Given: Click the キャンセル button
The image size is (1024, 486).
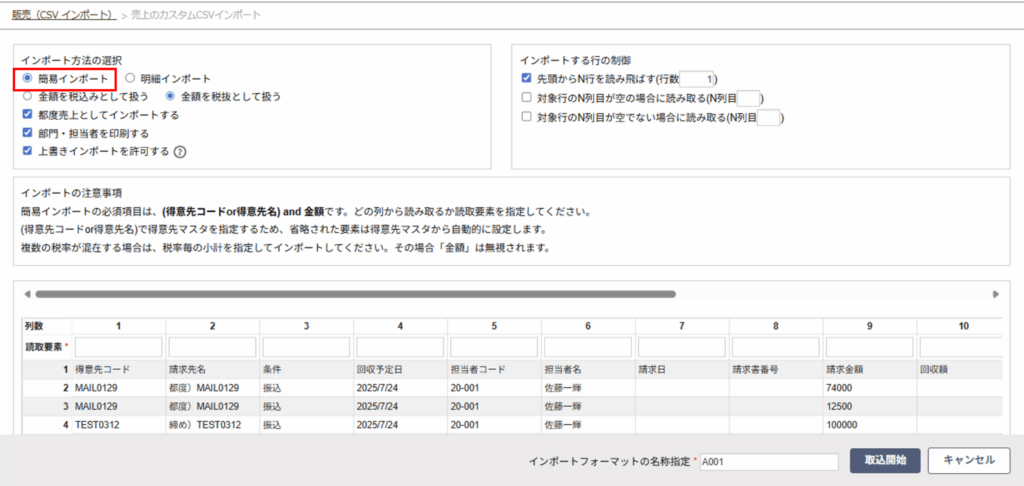Looking at the screenshot, I should click(x=969, y=460).
